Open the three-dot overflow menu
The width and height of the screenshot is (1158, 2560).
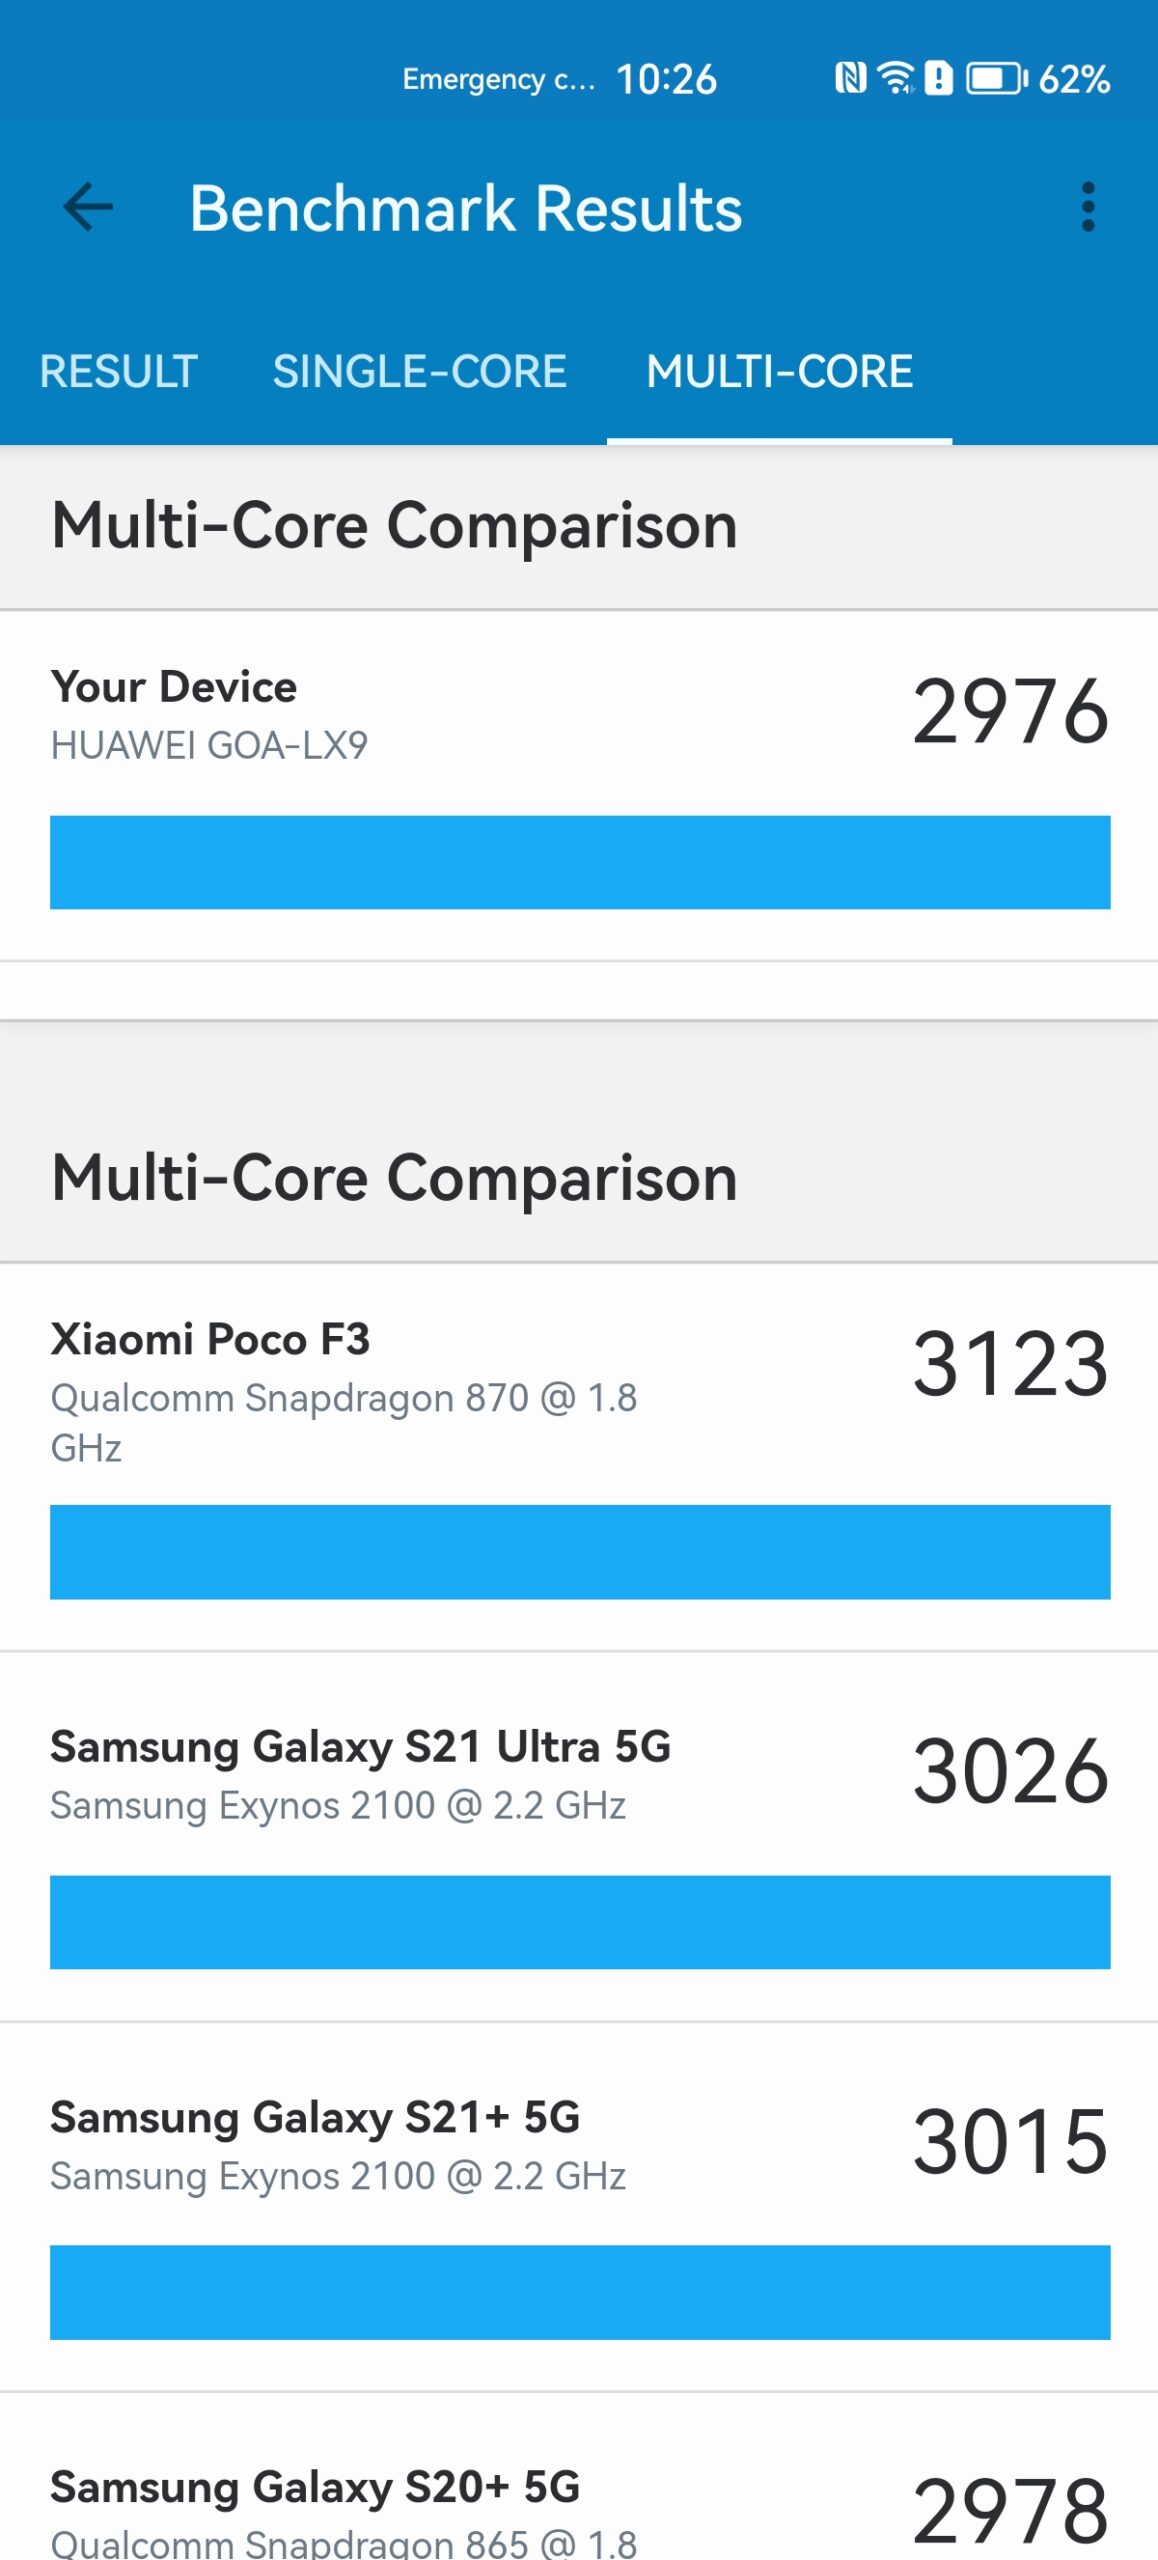[1088, 207]
